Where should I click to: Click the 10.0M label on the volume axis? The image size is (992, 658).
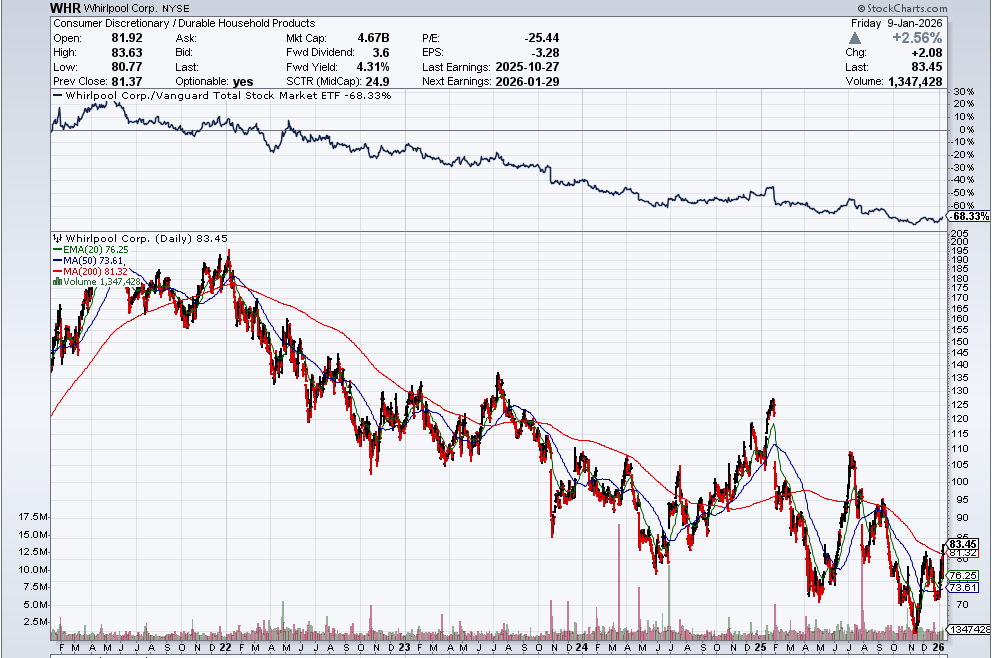pyautogui.click(x=33, y=569)
